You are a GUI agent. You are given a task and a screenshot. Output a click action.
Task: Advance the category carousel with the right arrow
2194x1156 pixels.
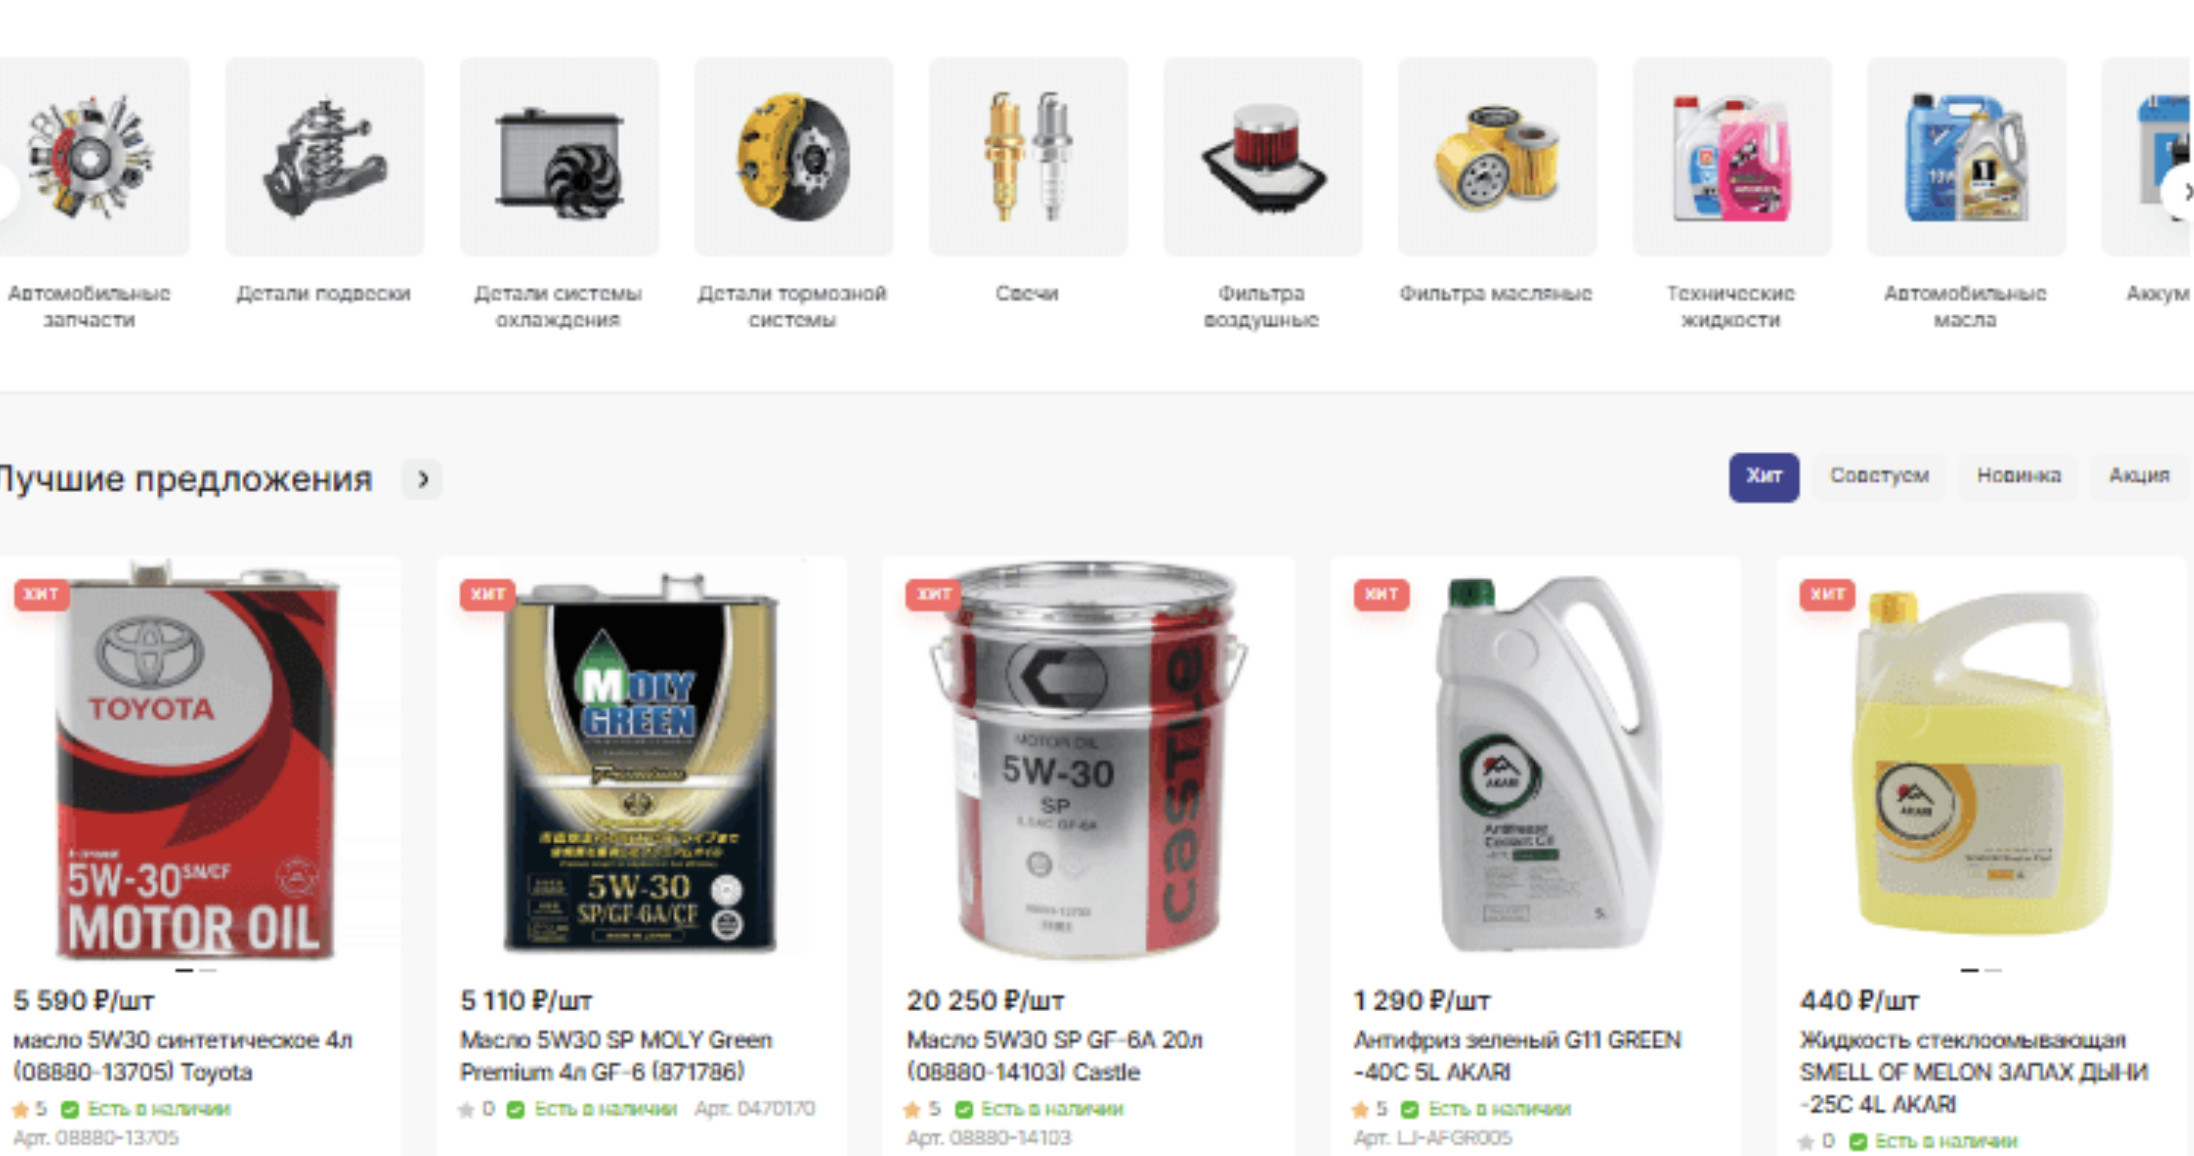point(2182,193)
